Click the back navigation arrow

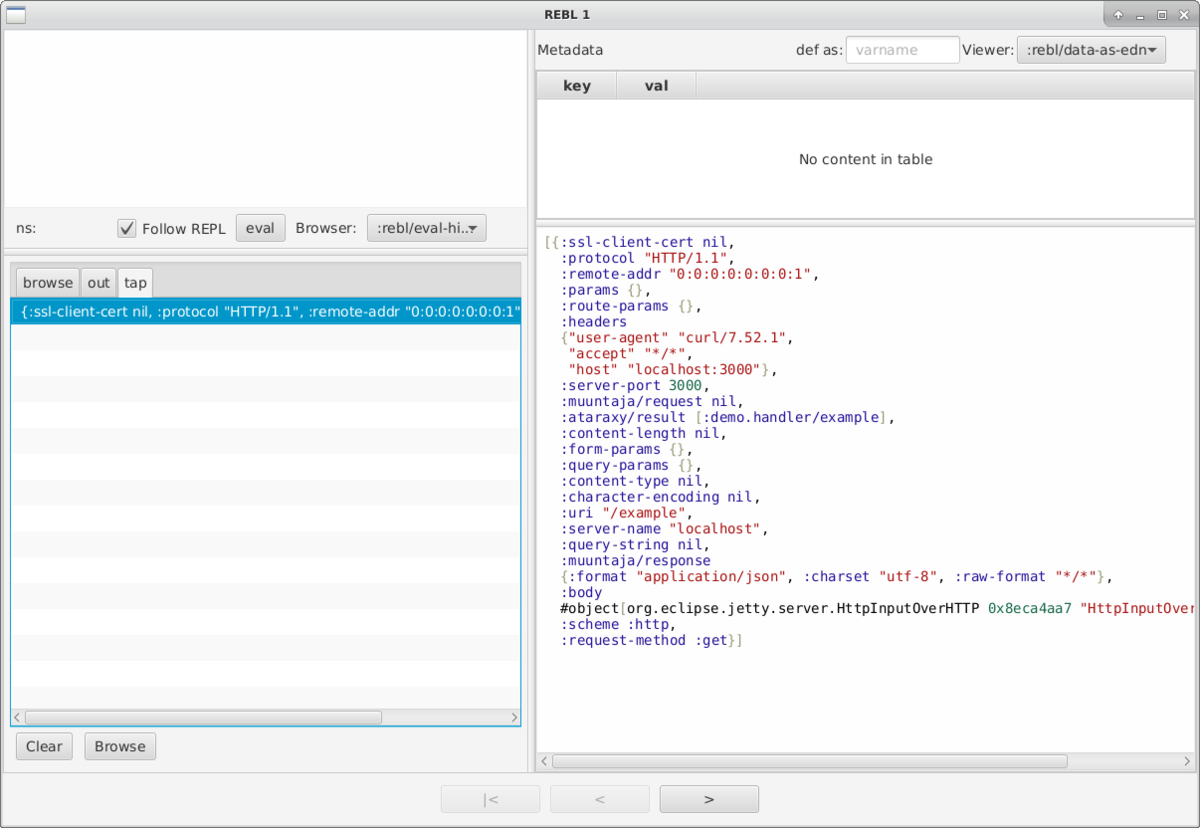click(x=599, y=798)
